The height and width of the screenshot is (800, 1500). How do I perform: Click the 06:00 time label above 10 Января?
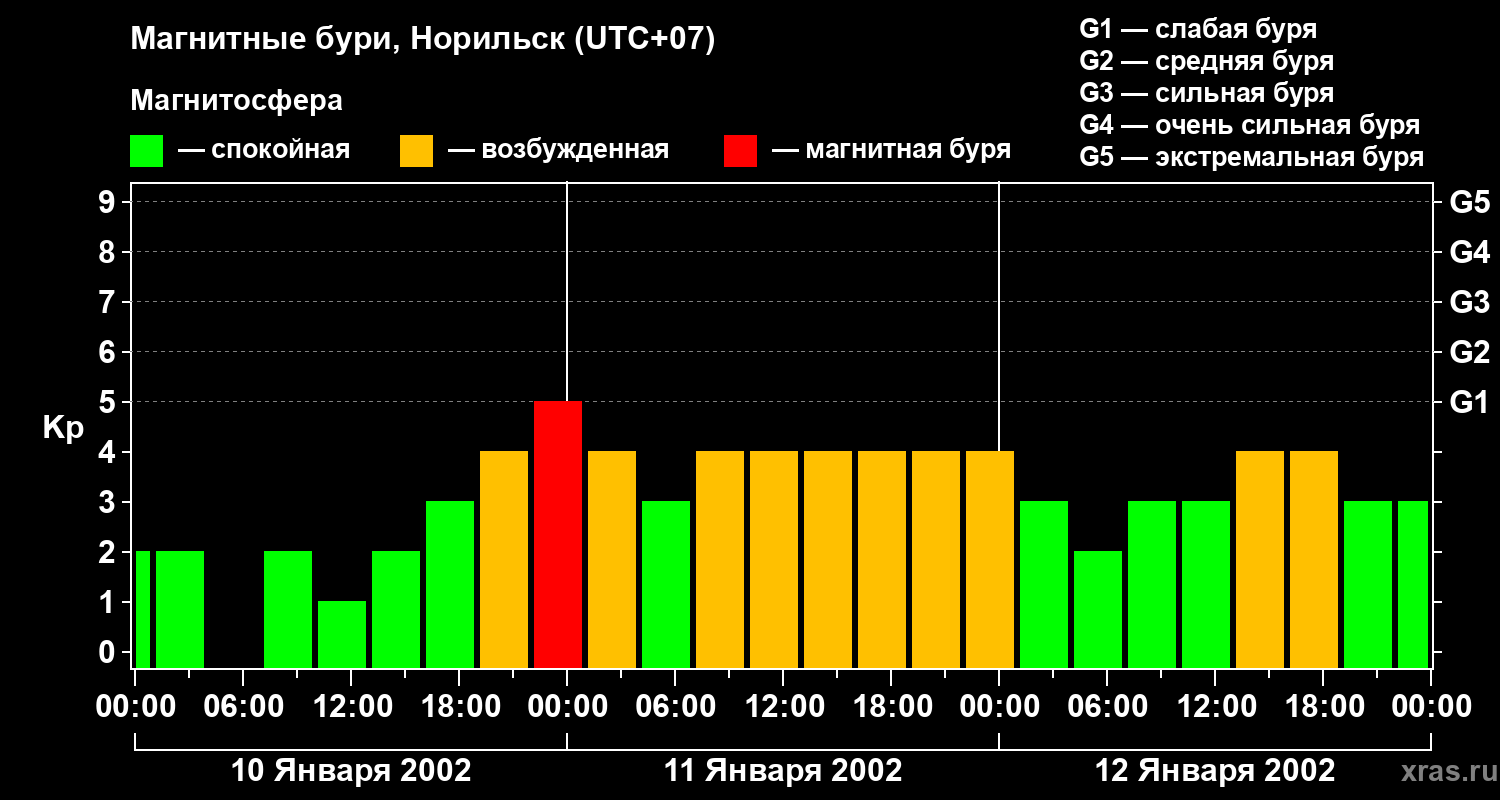(243, 706)
